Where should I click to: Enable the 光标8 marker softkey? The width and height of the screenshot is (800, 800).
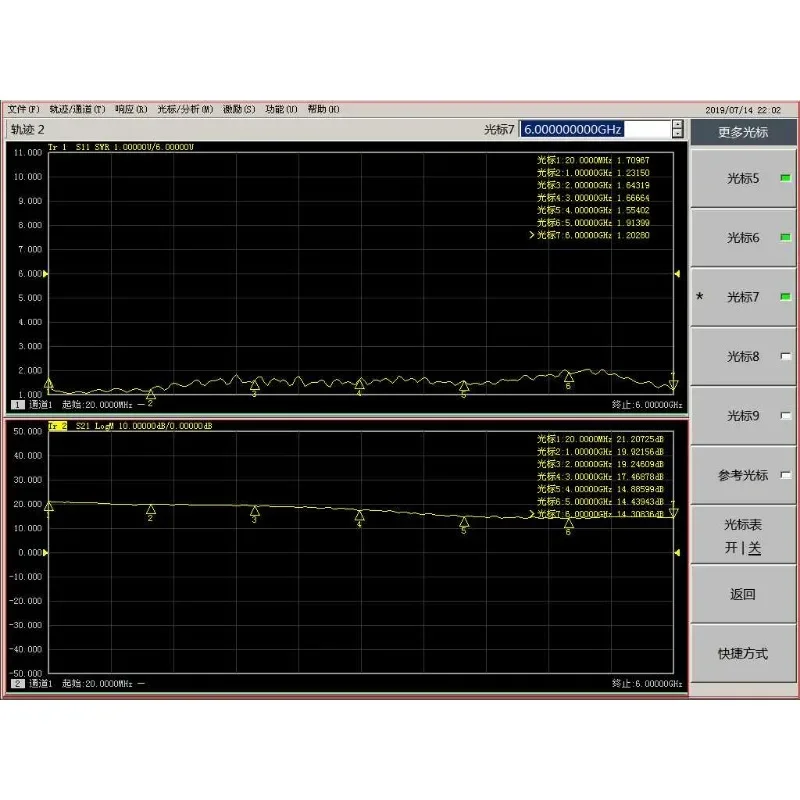pyautogui.click(x=743, y=356)
